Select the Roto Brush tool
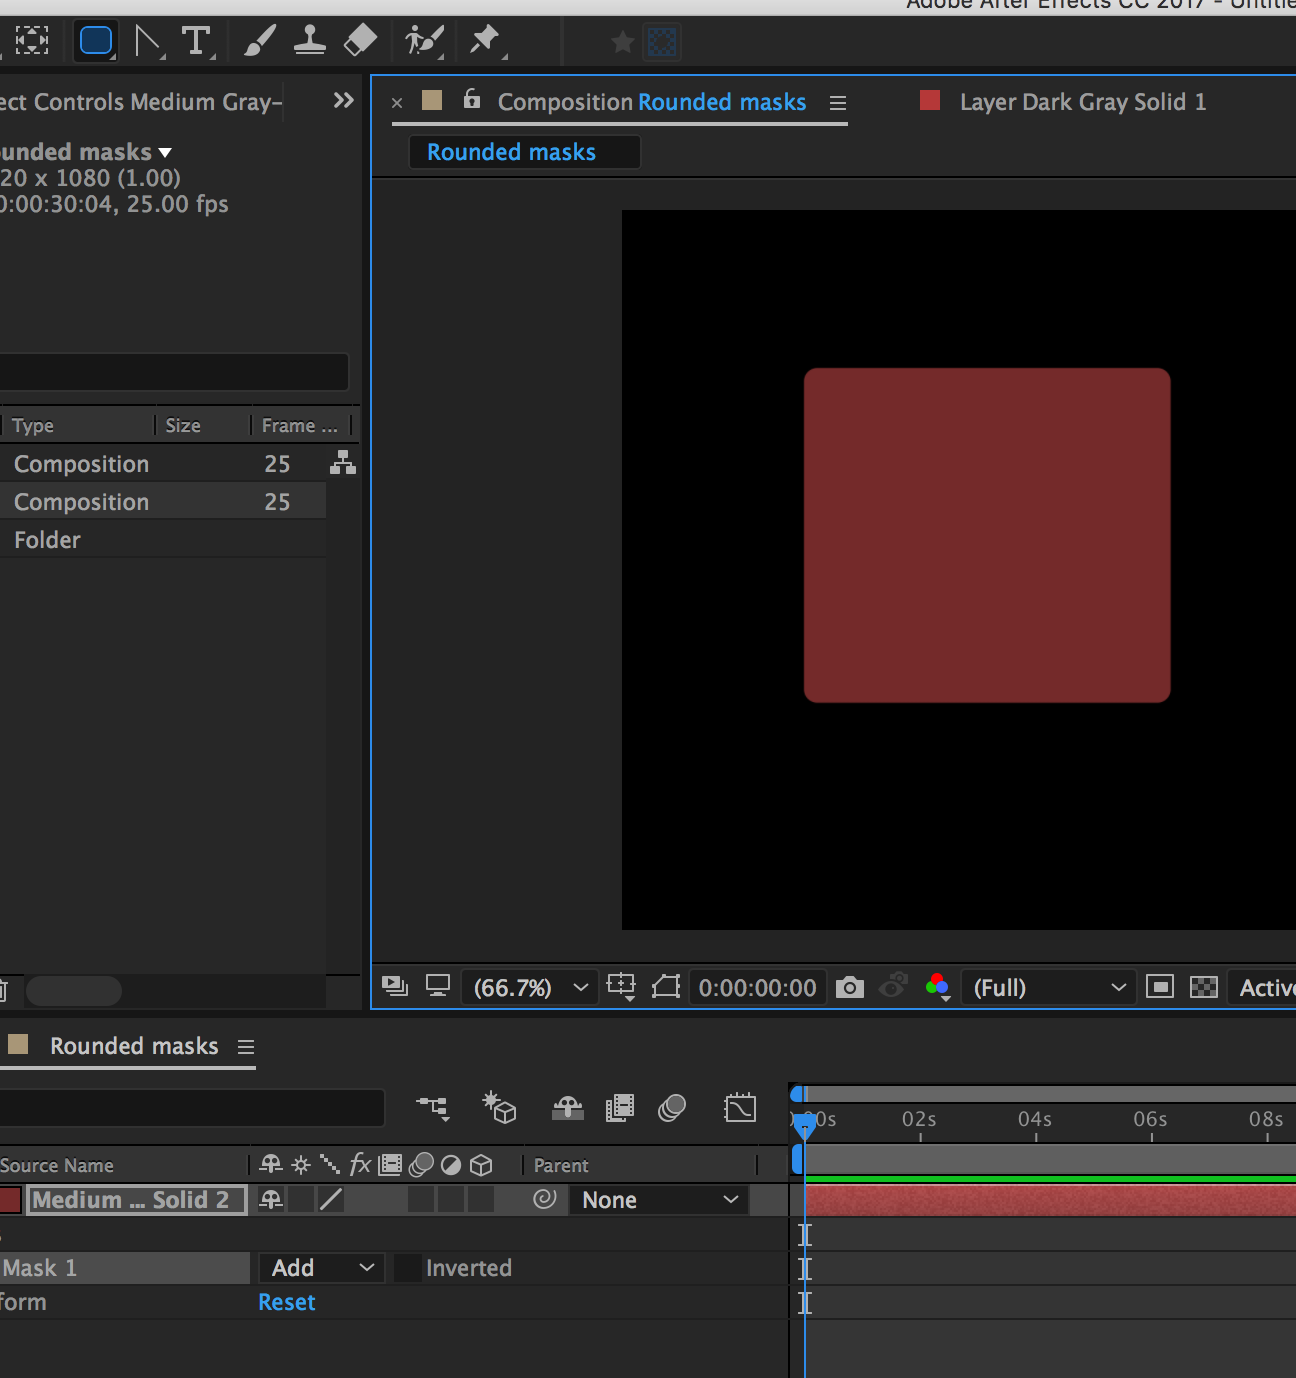This screenshot has width=1296, height=1378. click(425, 41)
